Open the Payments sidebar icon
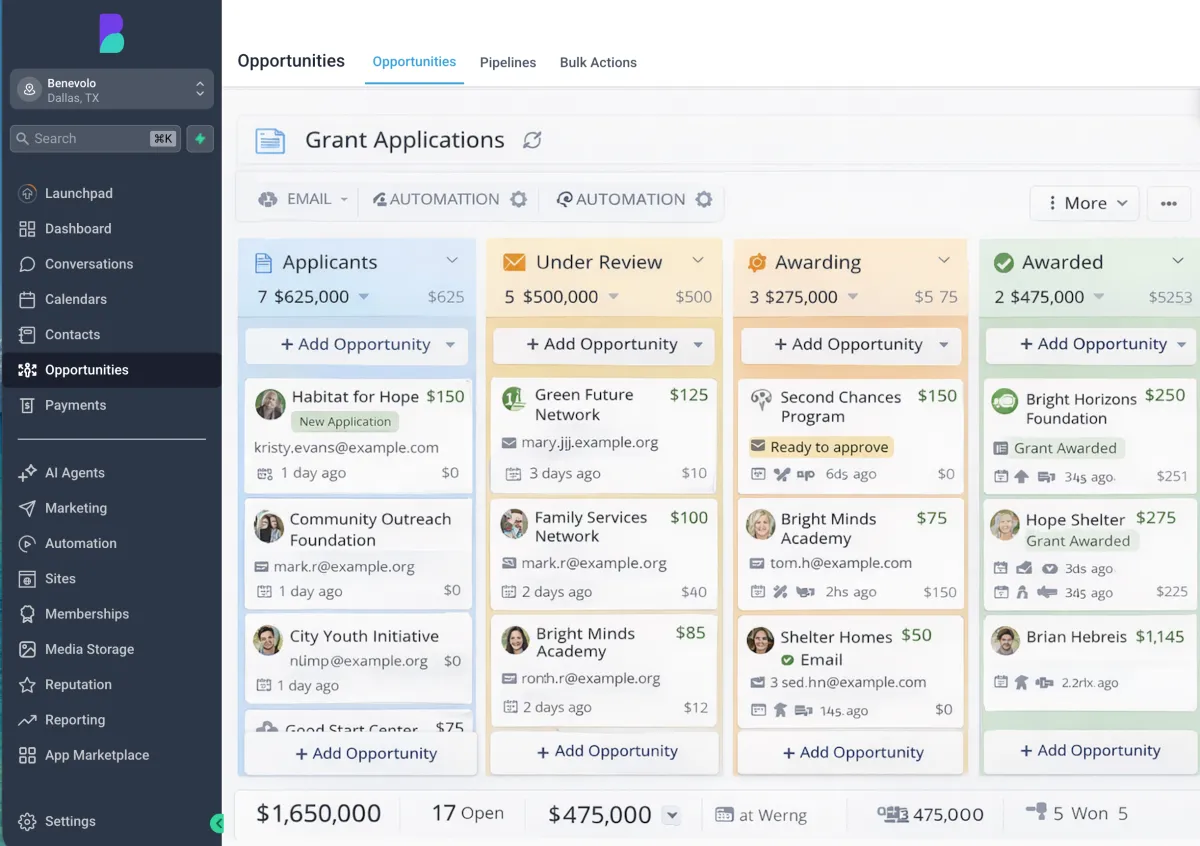The height and width of the screenshot is (846, 1200). [28, 405]
